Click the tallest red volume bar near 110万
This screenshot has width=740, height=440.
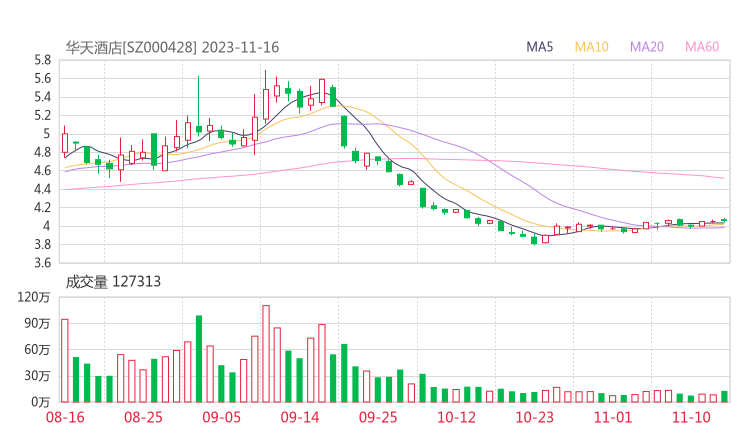(x=266, y=354)
